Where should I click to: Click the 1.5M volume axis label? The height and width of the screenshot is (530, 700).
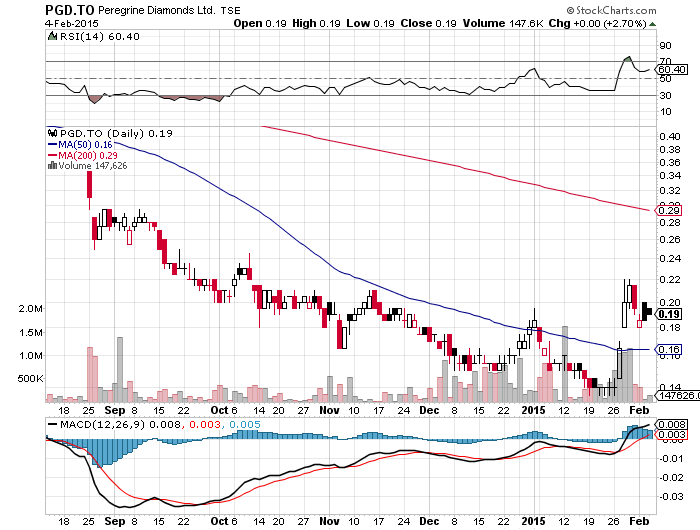pos(31,333)
